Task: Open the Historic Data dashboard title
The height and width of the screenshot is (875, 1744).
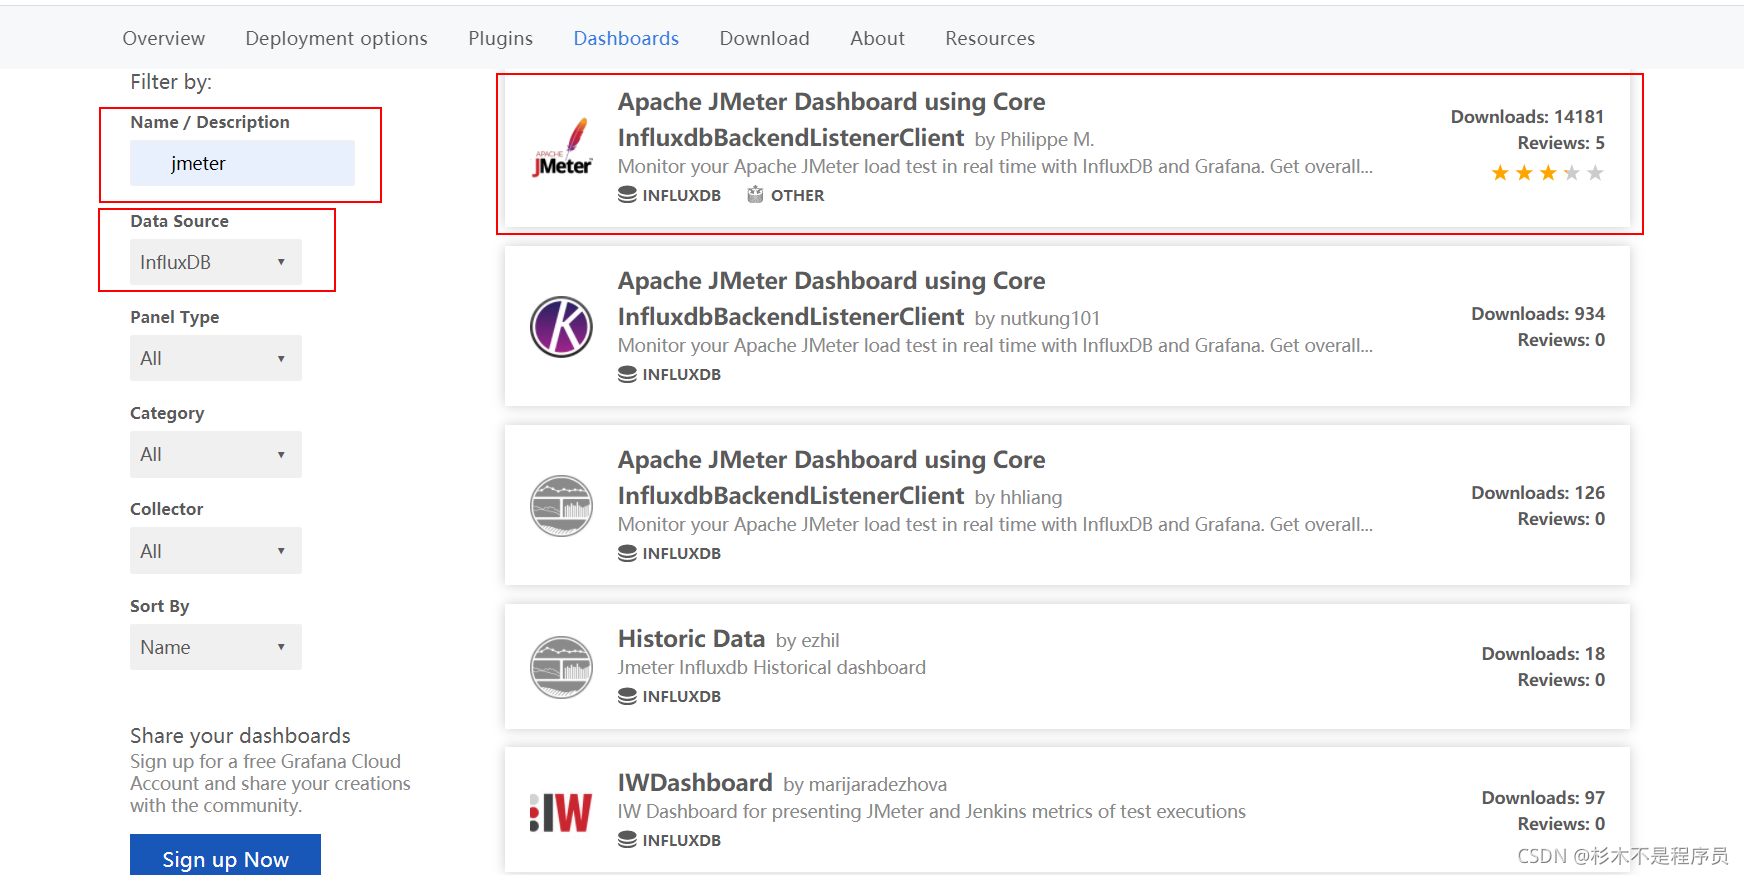Action: (691, 638)
